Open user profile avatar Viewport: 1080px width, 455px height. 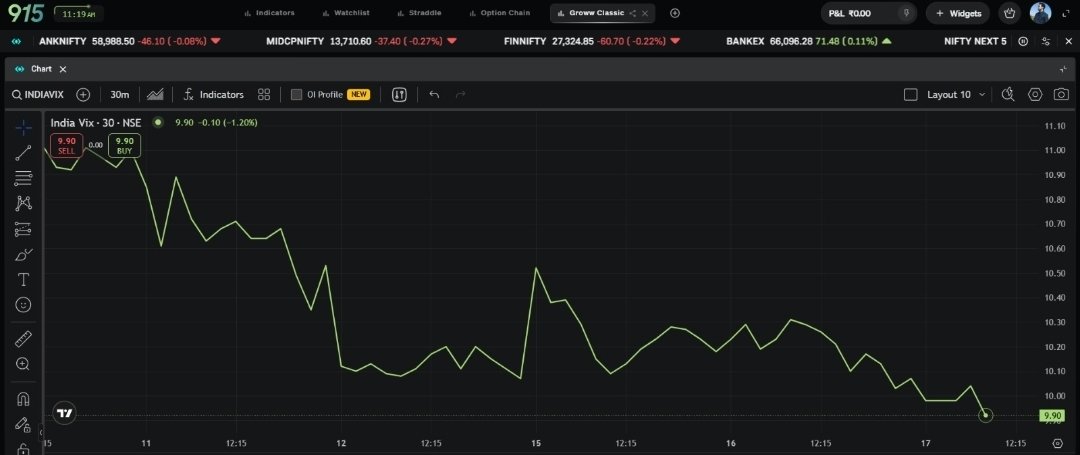click(x=1041, y=13)
